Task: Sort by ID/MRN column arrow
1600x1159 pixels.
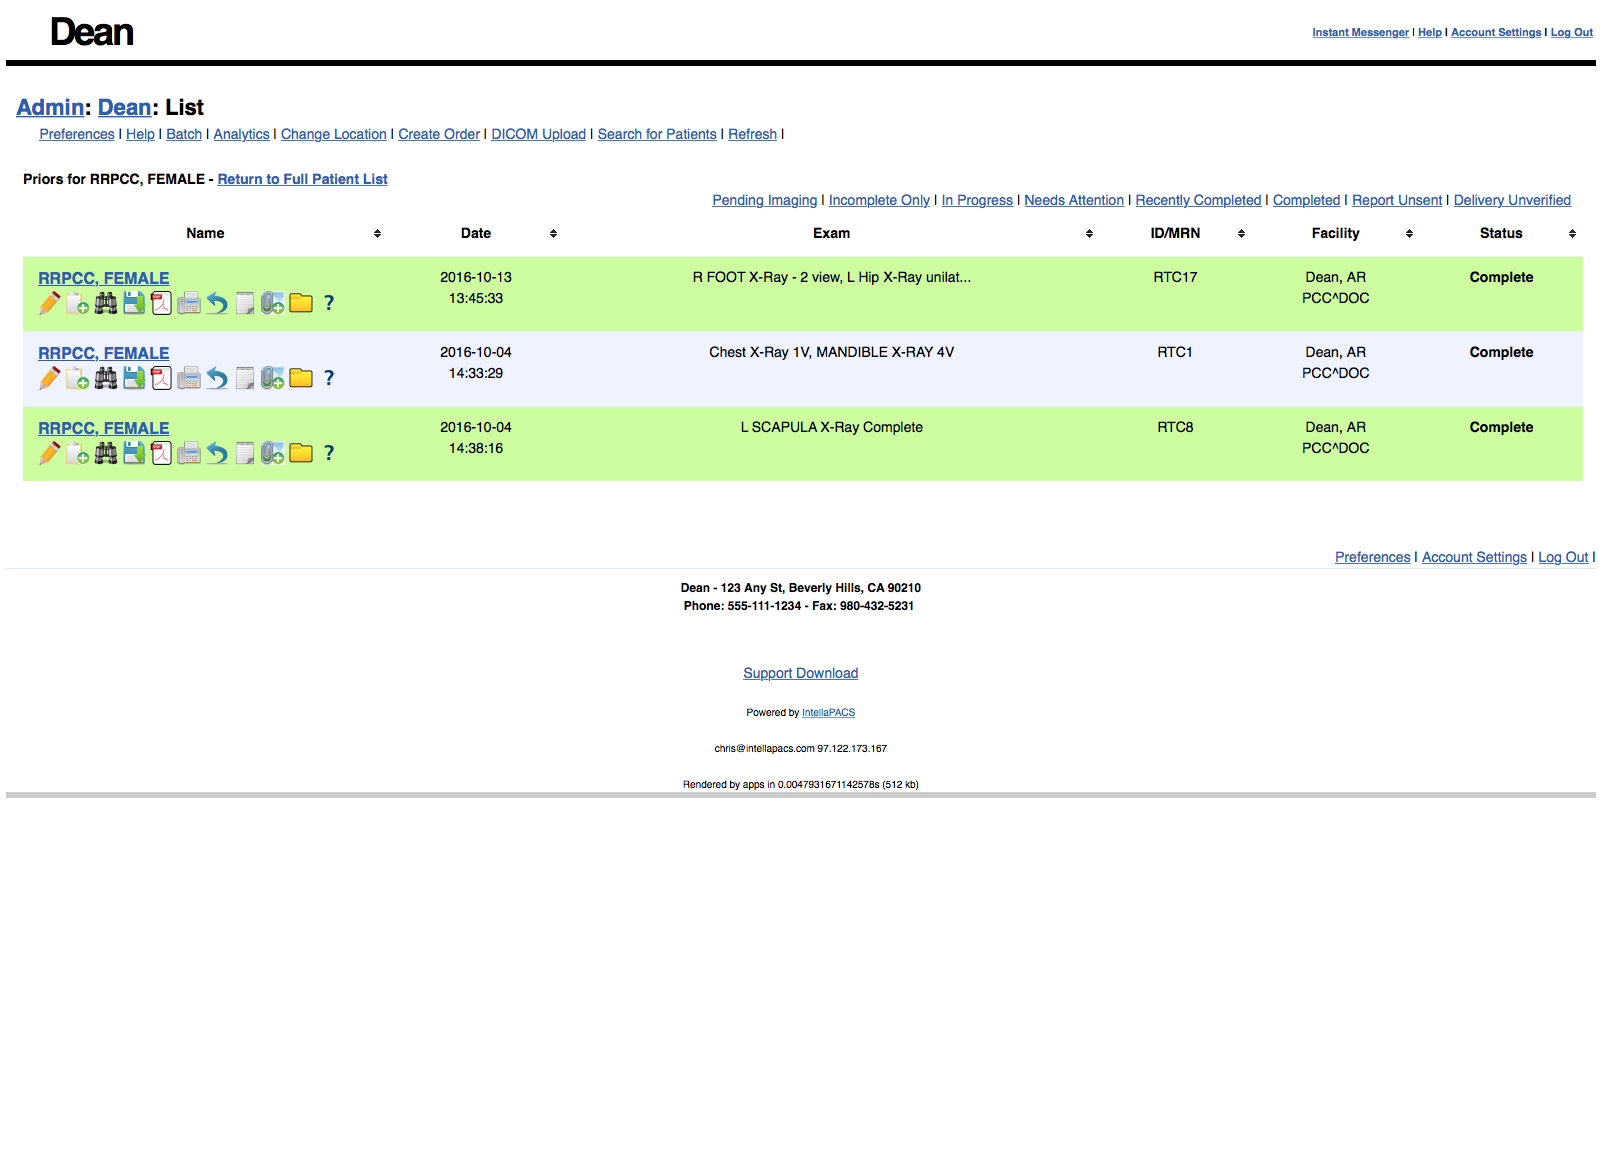Action: tap(1241, 234)
